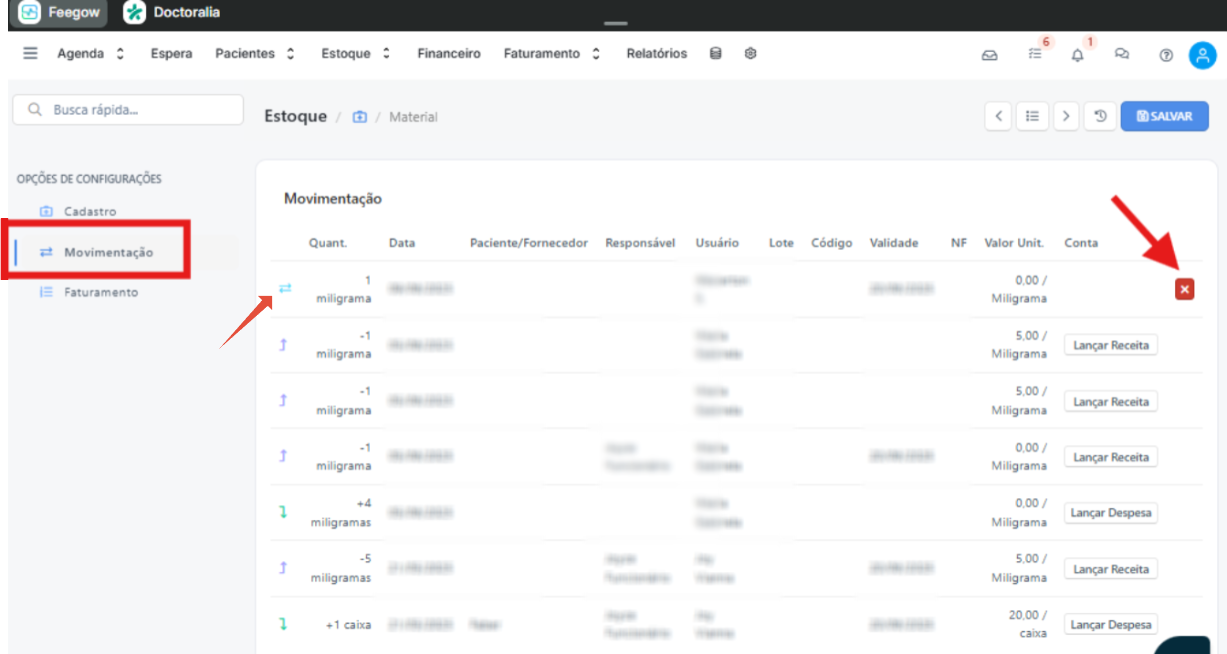
Task: Delete the 1 miligrama movement with red X
Action: [x=1184, y=289]
